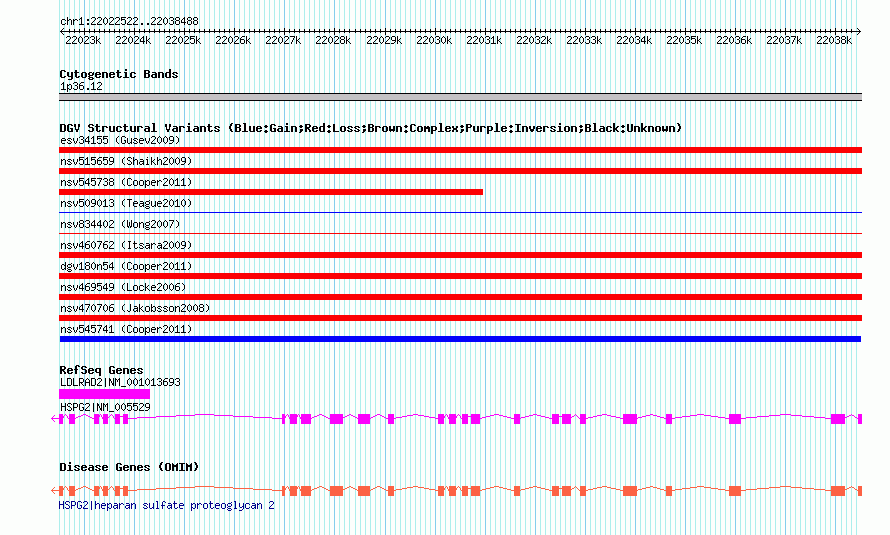Select the nsv509013 (Teague2010) thin blue line
Image resolution: width=890 pixels, height=535 pixels.
click(x=460, y=212)
